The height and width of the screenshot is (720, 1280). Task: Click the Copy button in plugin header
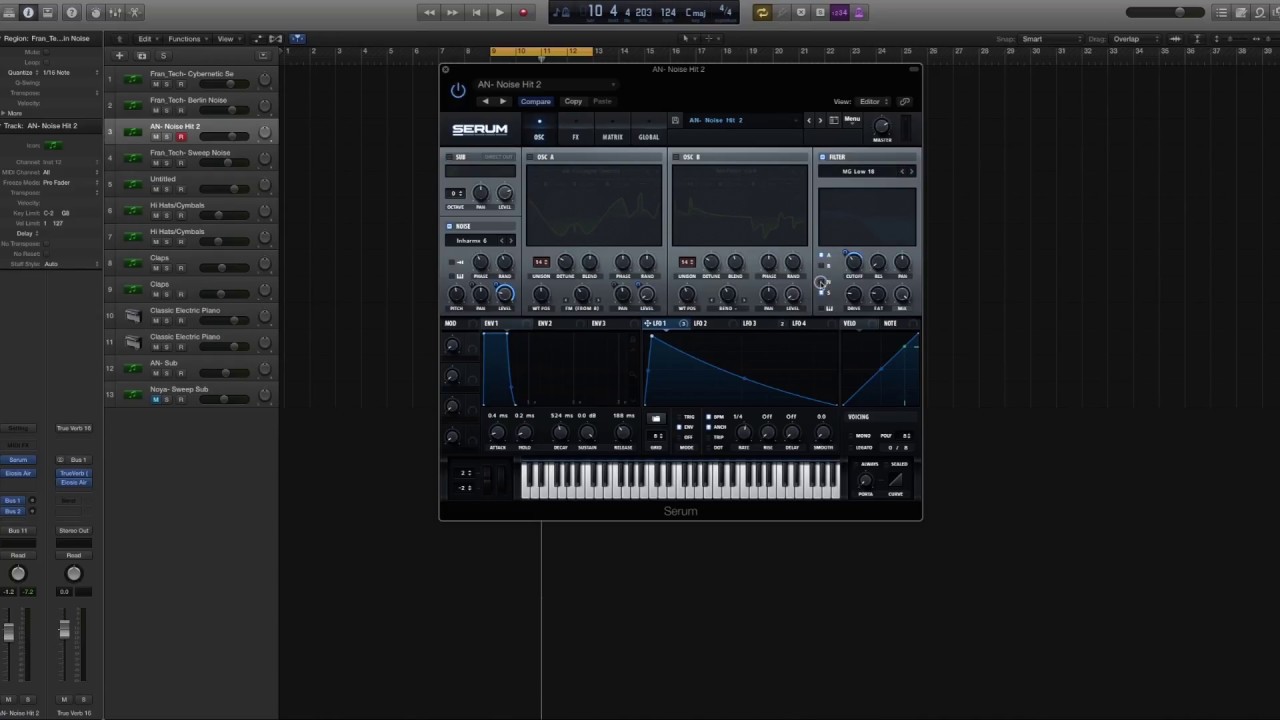pos(573,101)
